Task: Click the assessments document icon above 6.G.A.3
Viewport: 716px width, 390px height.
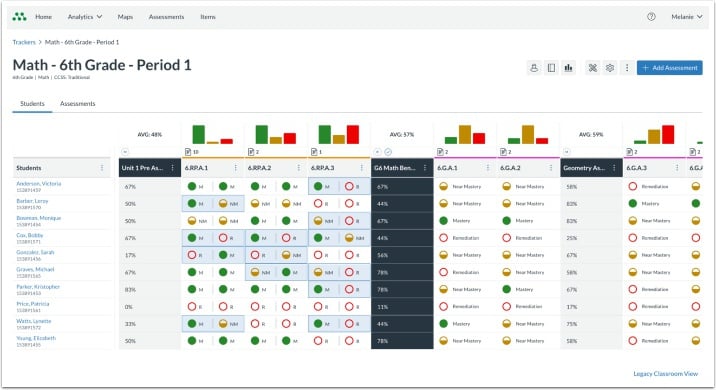Action: (x=629, y=152)
